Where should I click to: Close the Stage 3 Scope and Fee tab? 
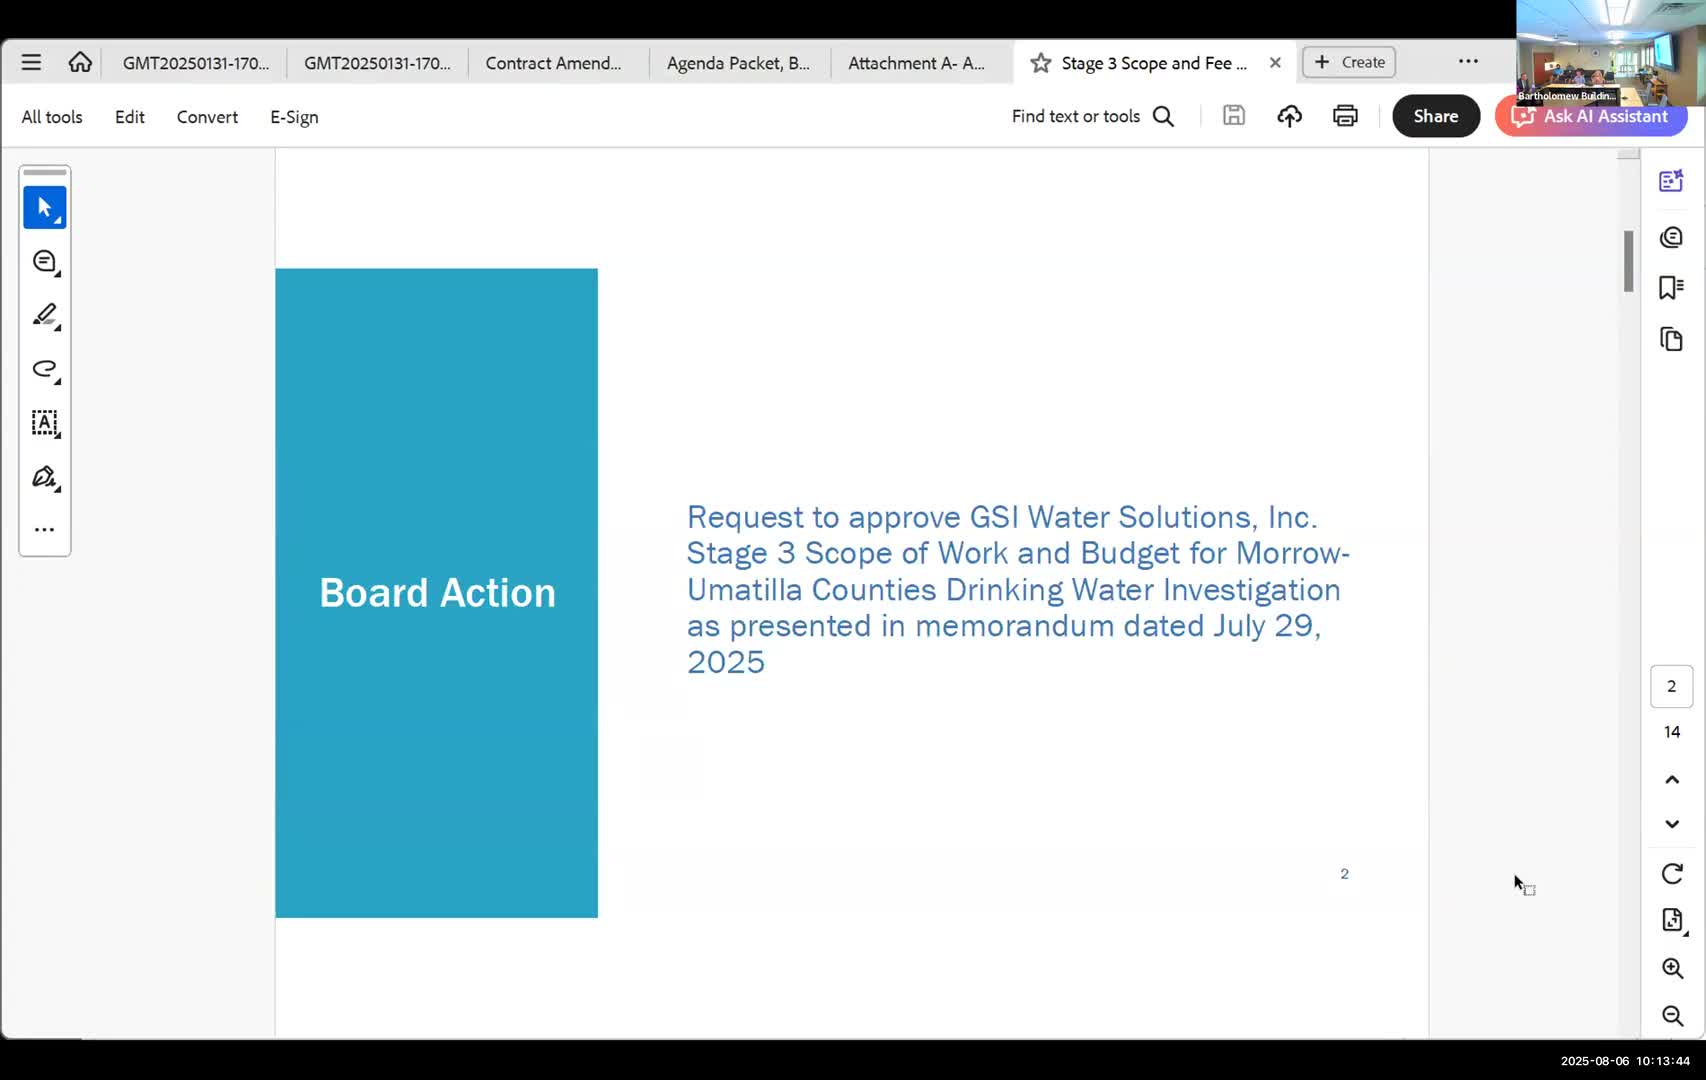click(x=1275, y=63)
